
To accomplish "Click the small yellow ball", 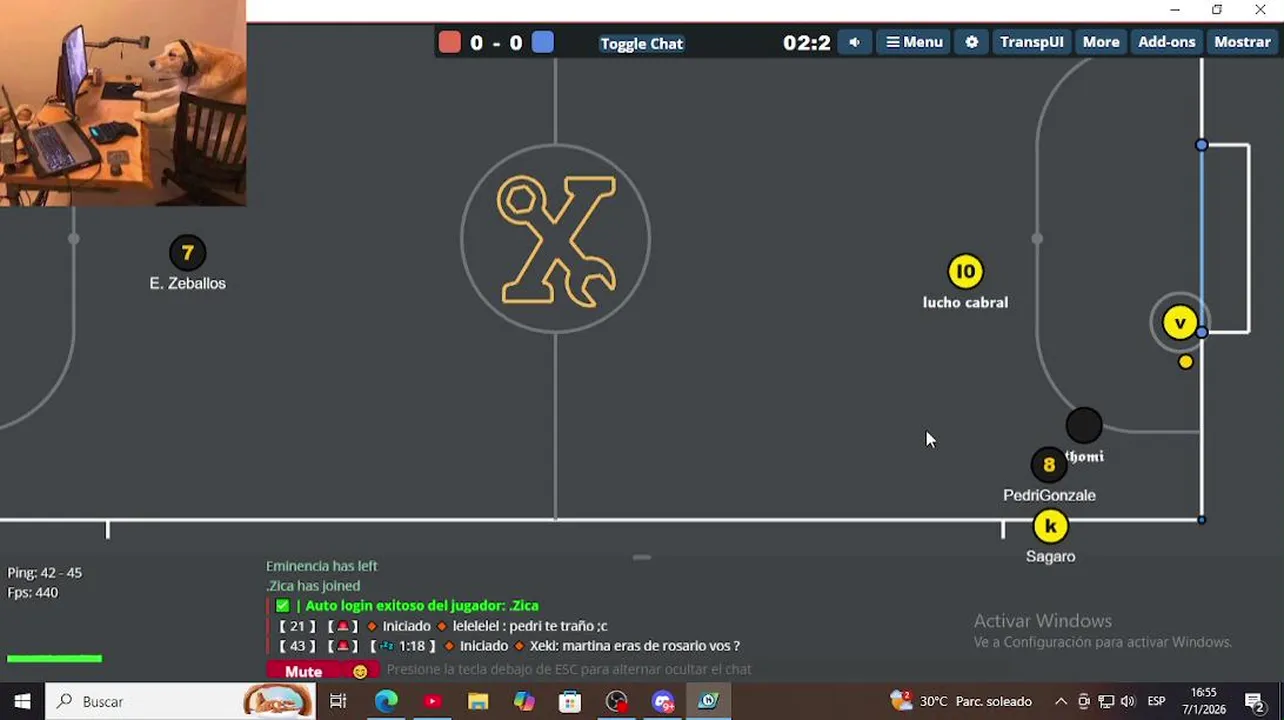I will click(1186, 362).
